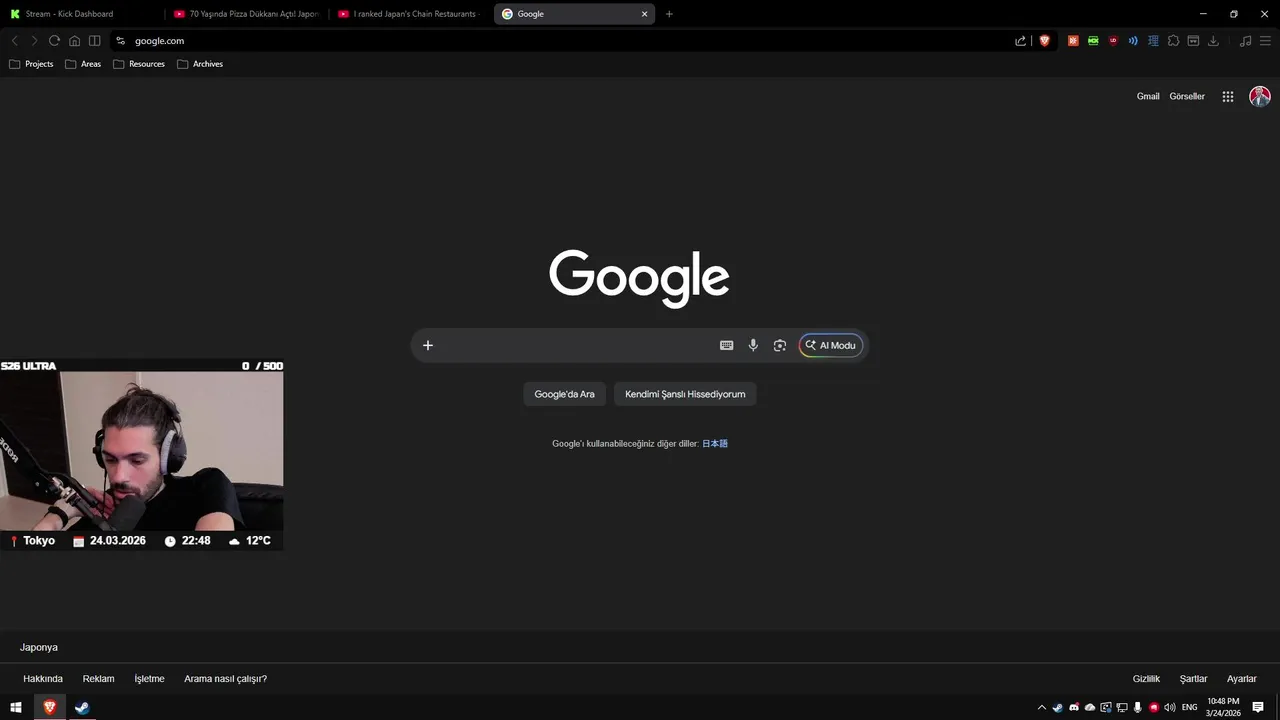Open Gmail link
The height and width of the screenshot is (720, 1280).
click(x=1148, y=97)
